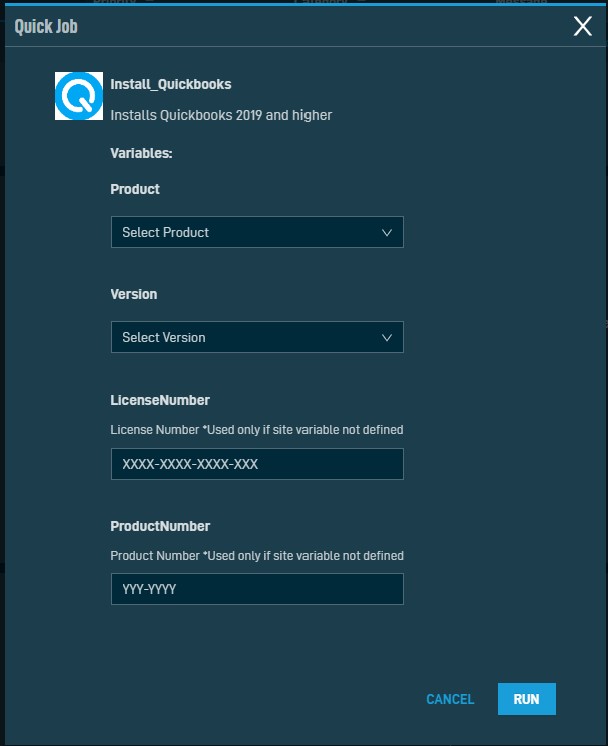Click the License Number site variable hint
This screenshot has width=608, height=746.
tap(257, 430)
